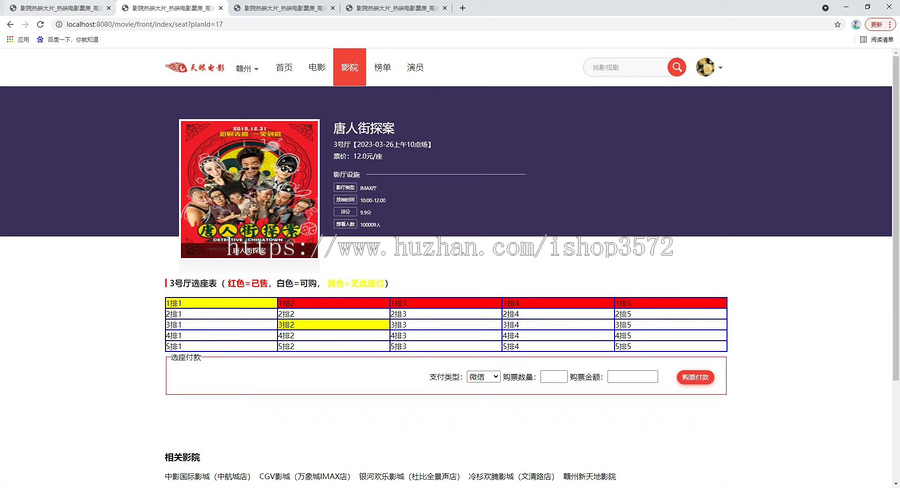The width and height of the screenshot is (900, 488).
Task: Click the 唐人街探案 movie title
Action: (364, 128)
